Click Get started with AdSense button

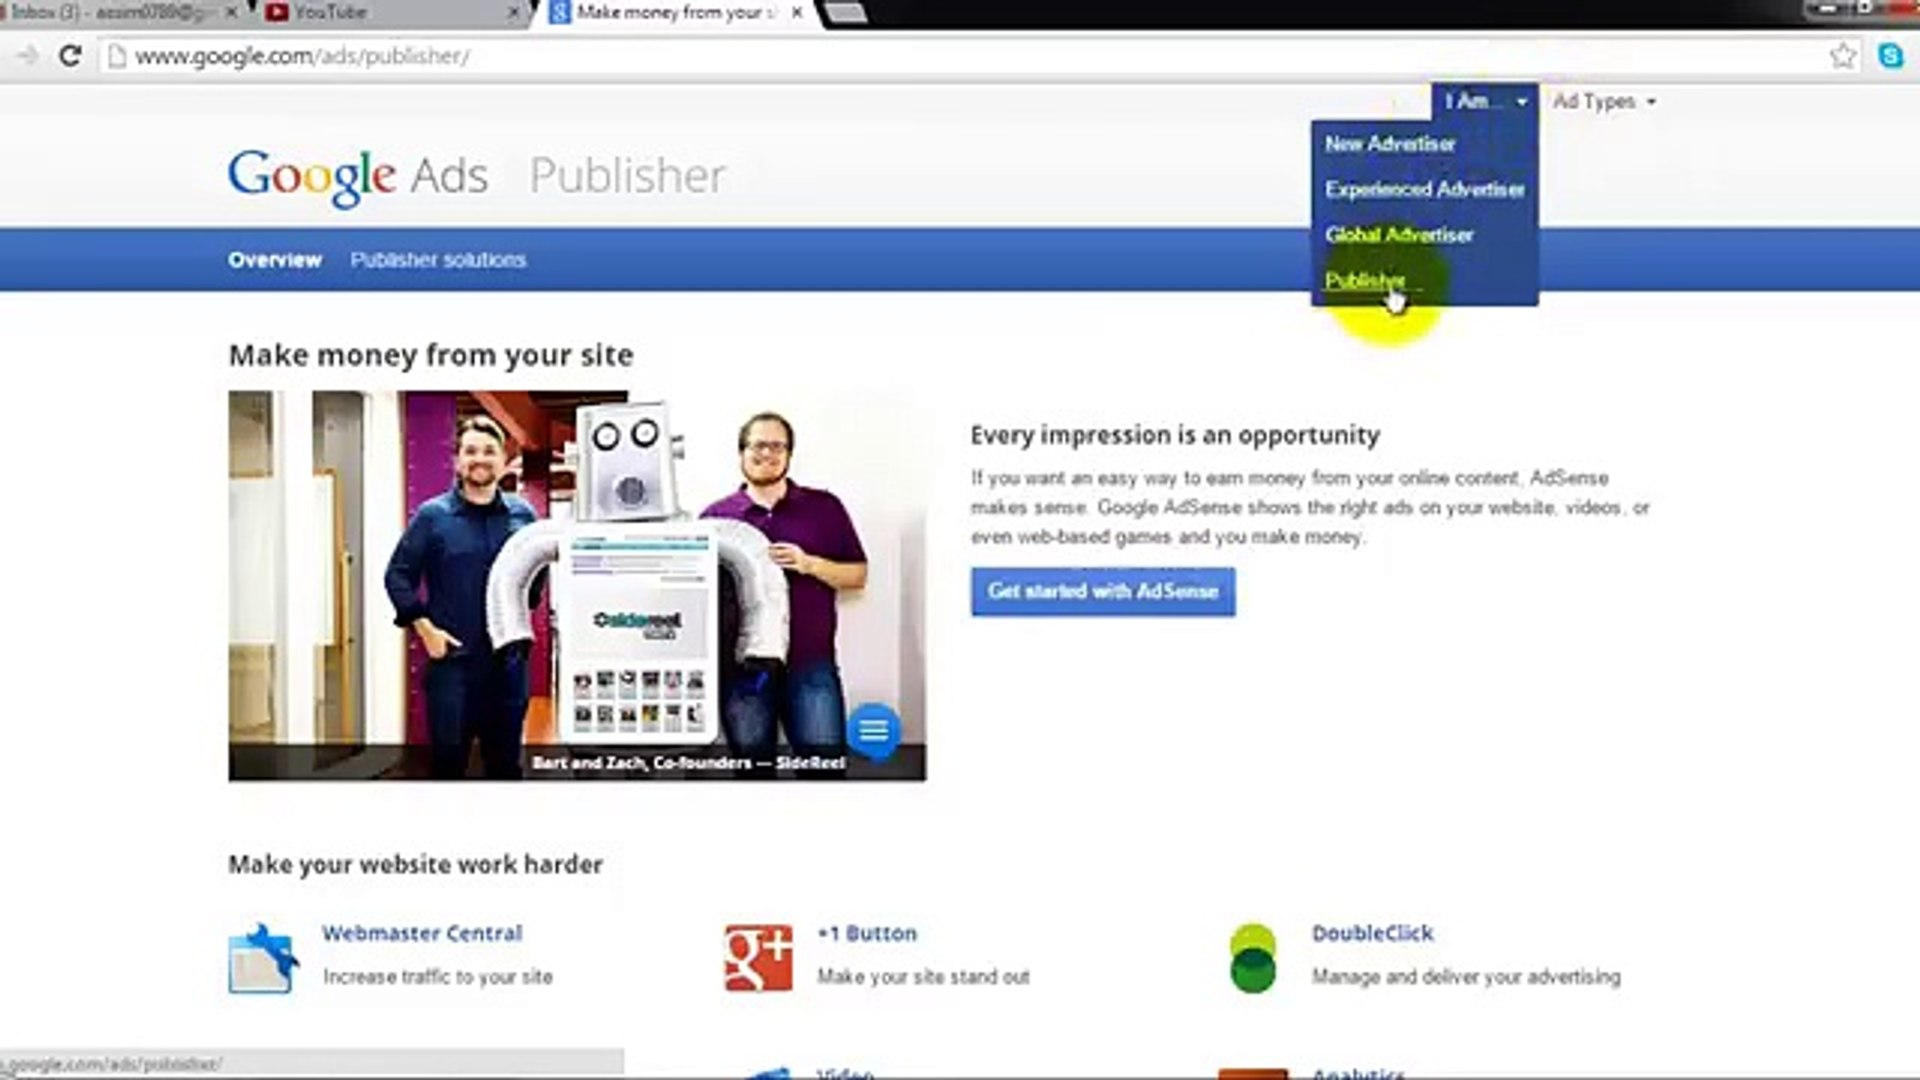[1102, 591]
